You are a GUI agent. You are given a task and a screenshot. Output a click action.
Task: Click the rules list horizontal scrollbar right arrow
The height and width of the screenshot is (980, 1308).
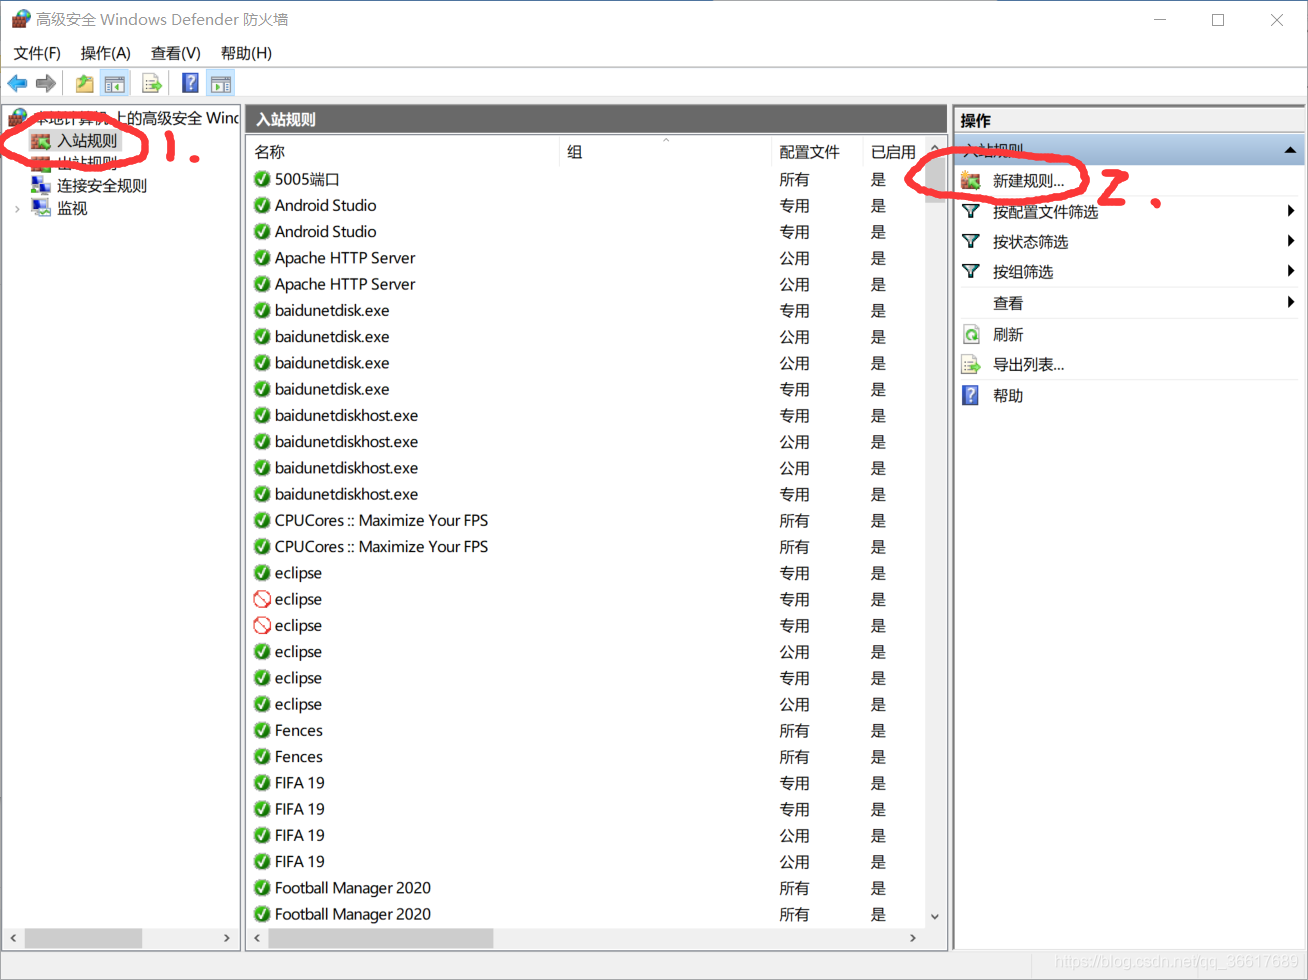pos(913,938)
